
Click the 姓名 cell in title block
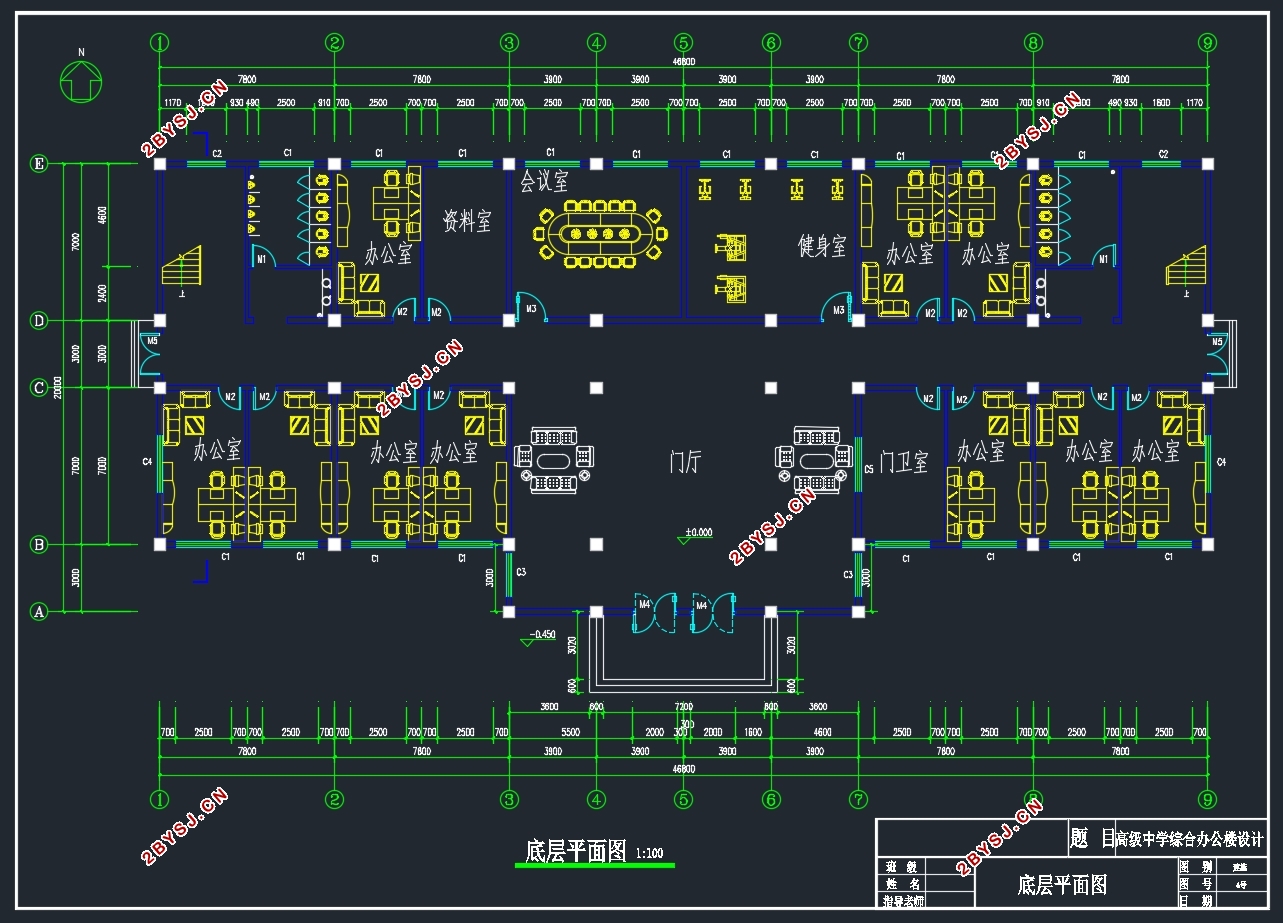point(901,884)
